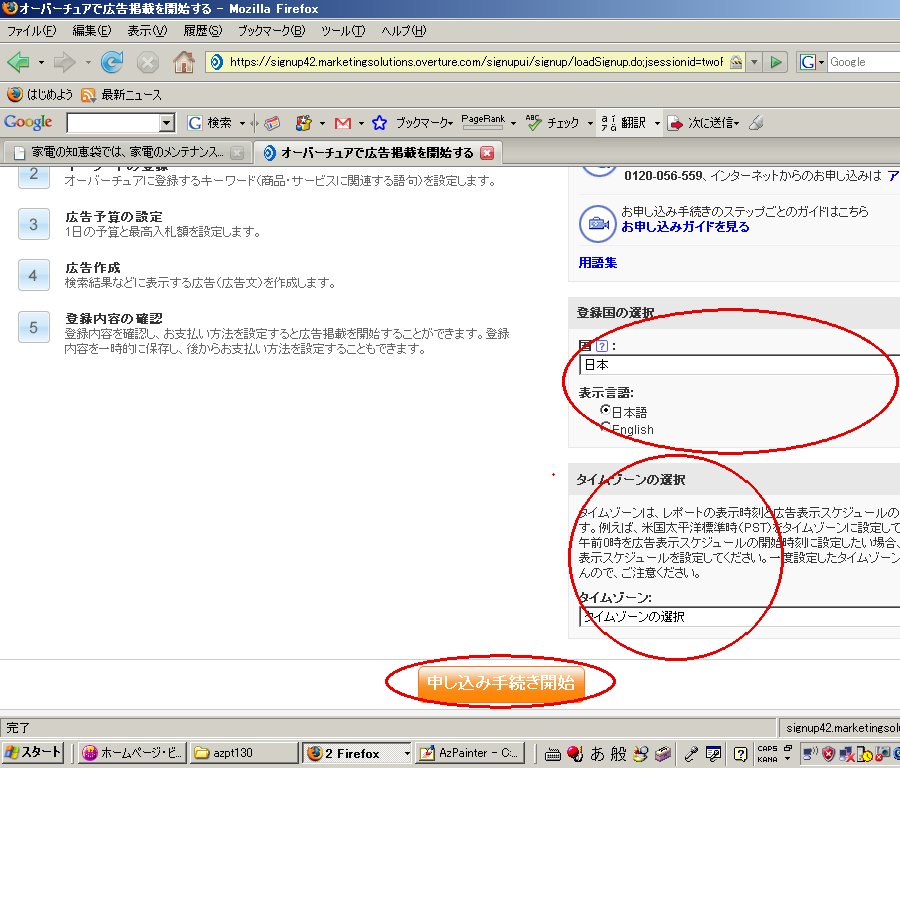Click the Google toolbar 検索 button
The image size is (900, 900).
coord(210,122)
